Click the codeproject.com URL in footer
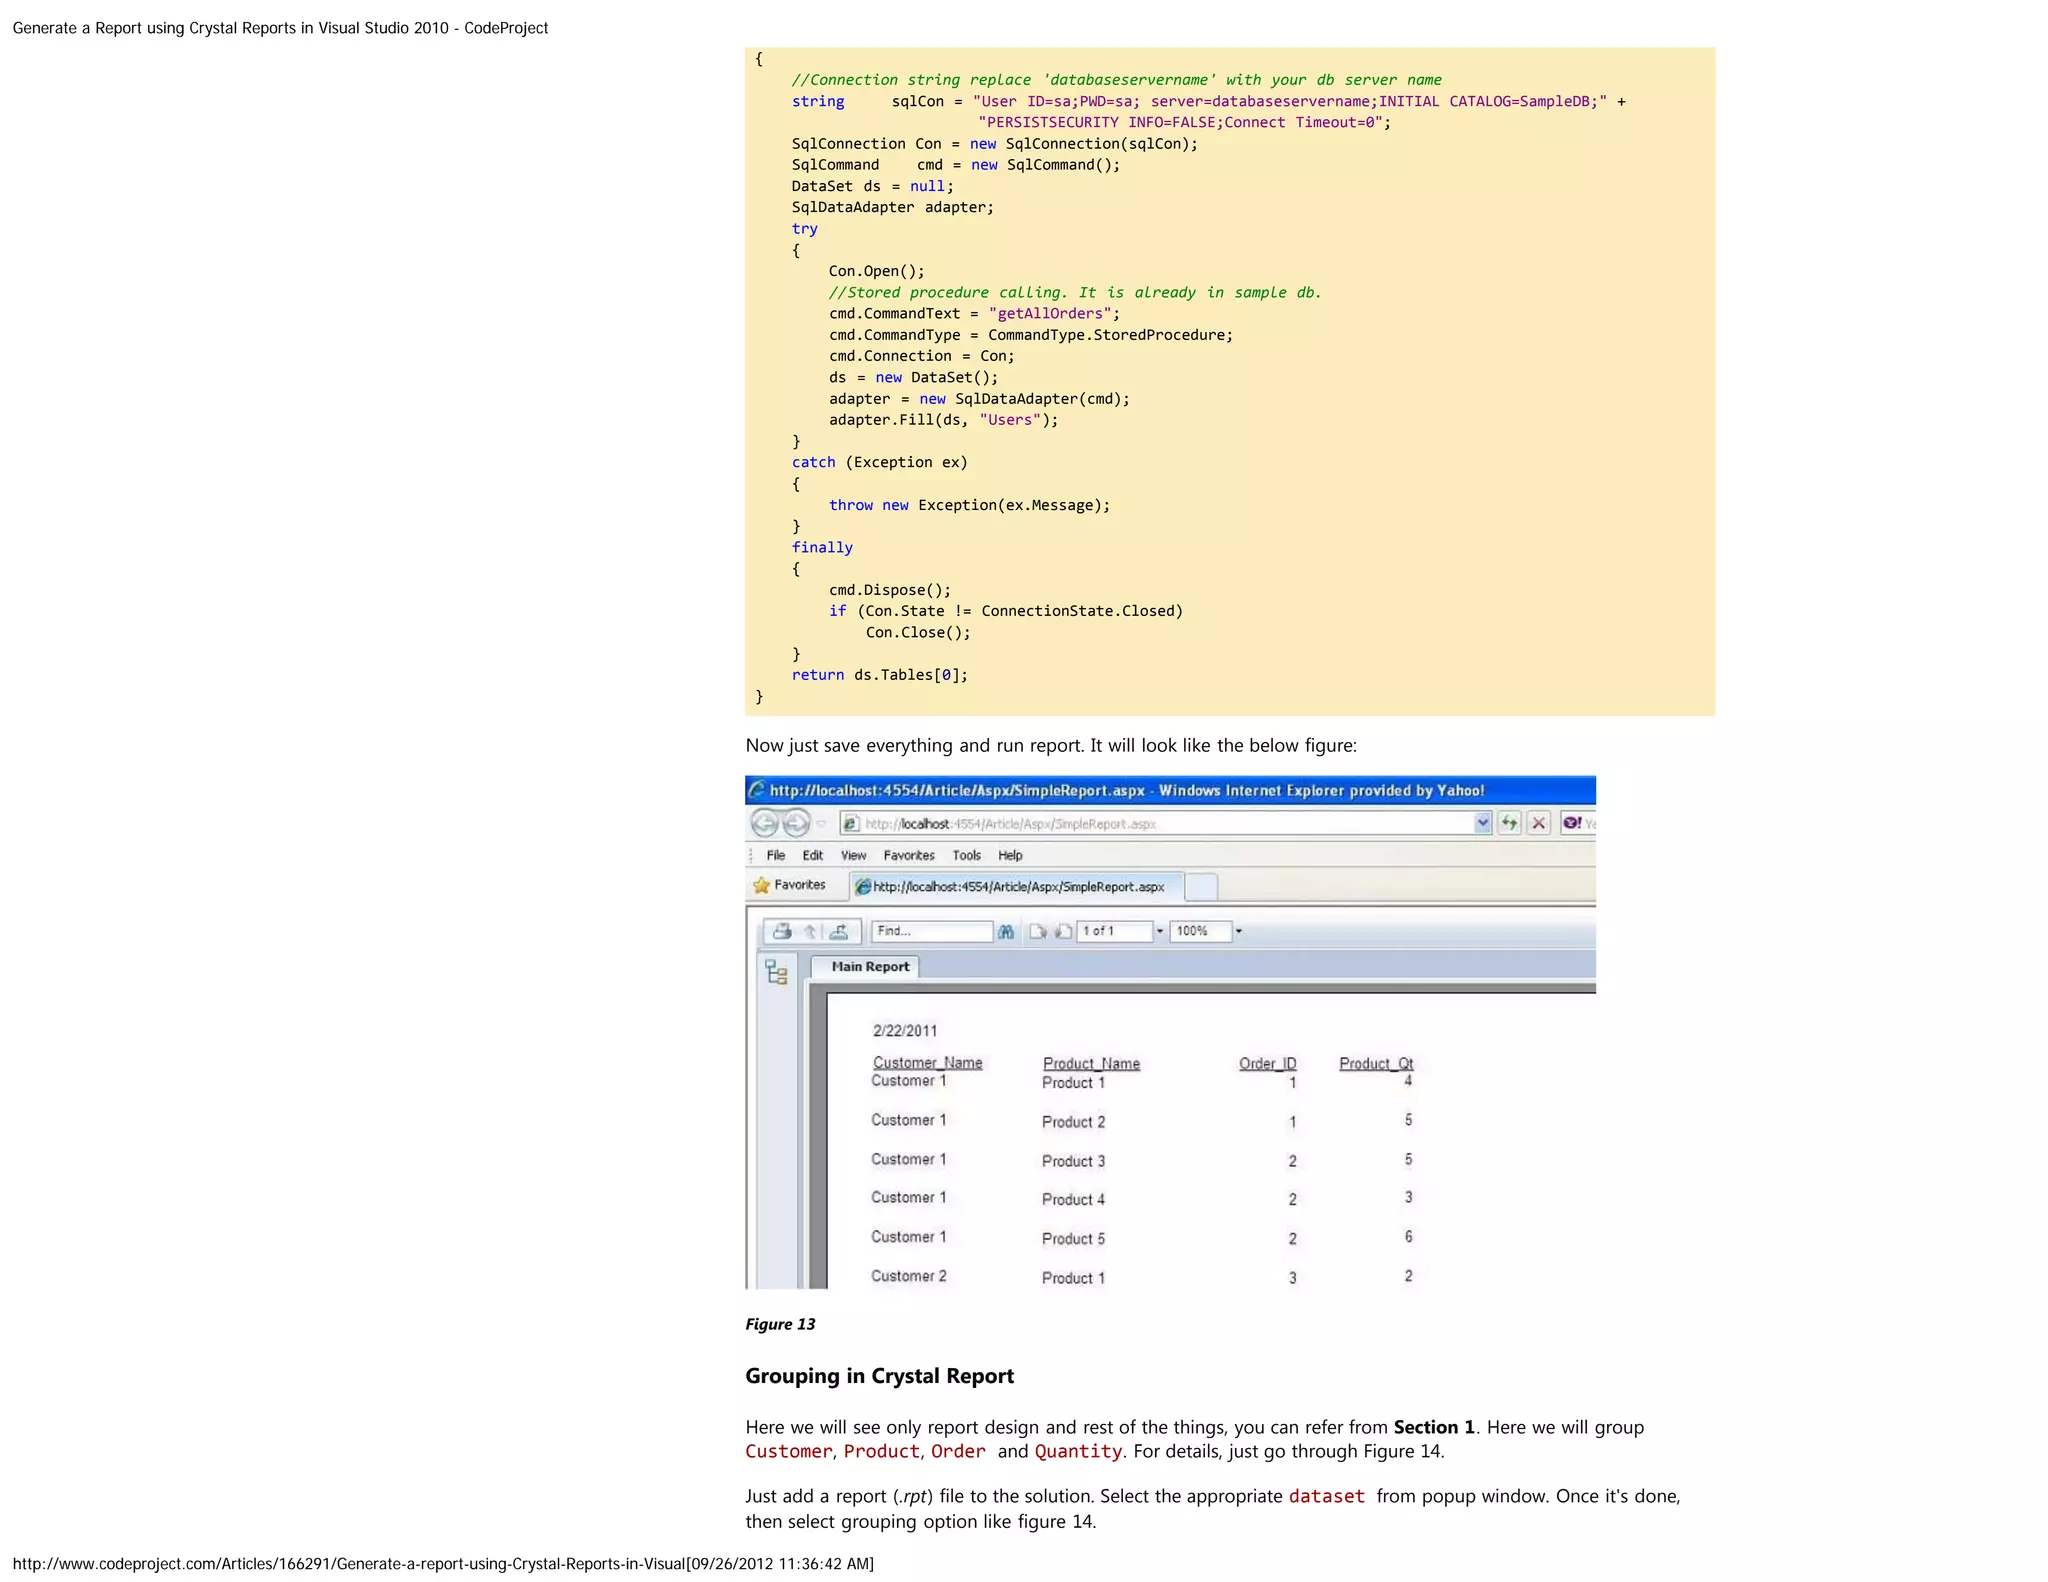The width and height of the screenshot is (2048, 1582). [x=349, y=1563]
